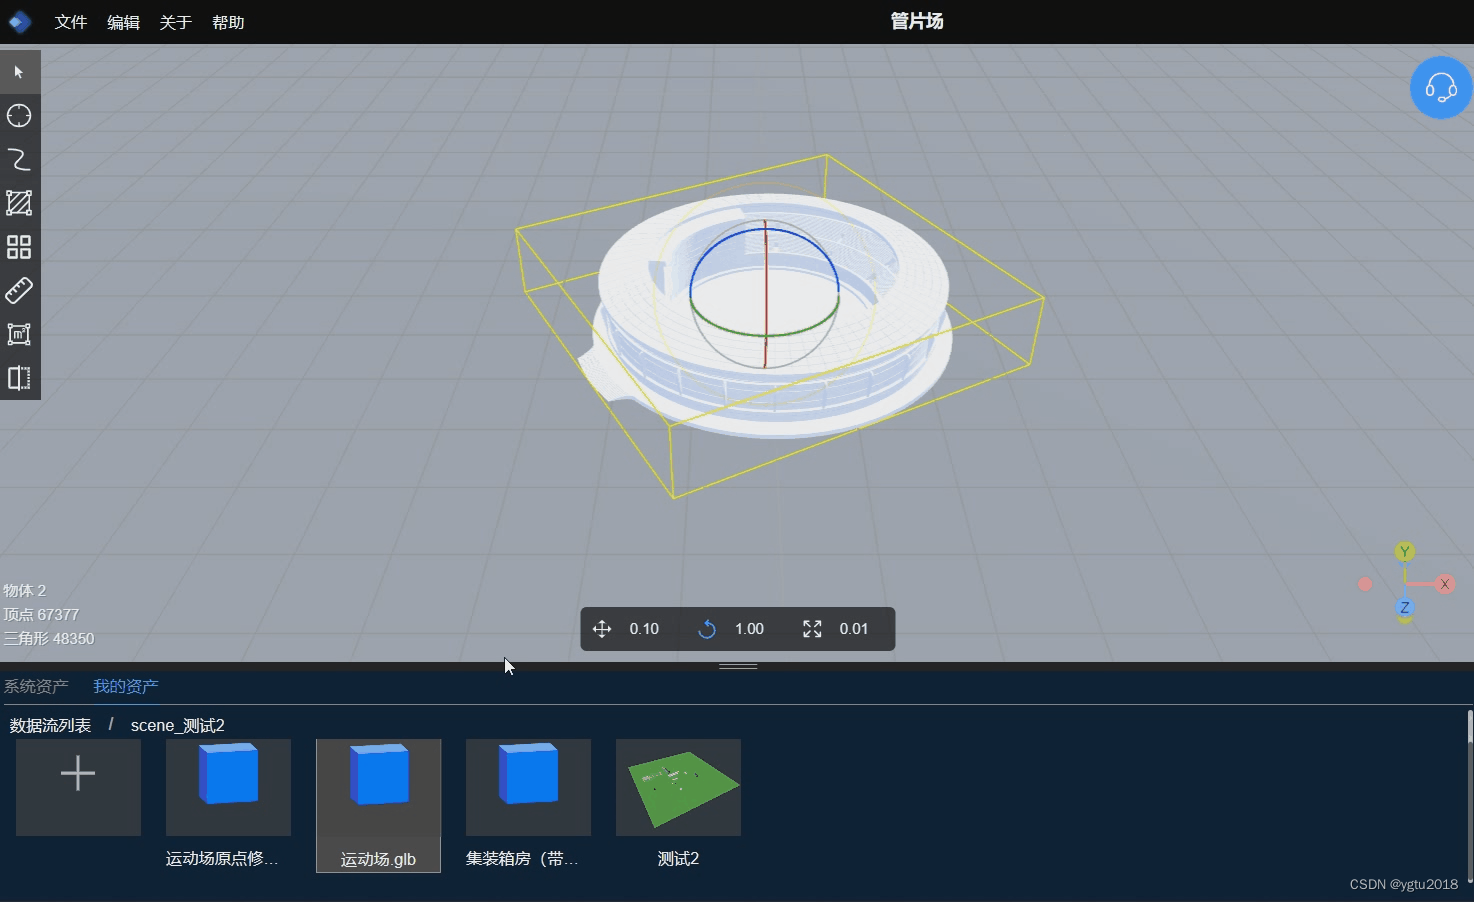Screen dimensions: 1474x902
Task: Click scene_测试2 breadcrumb
Action: coord(178,725)
